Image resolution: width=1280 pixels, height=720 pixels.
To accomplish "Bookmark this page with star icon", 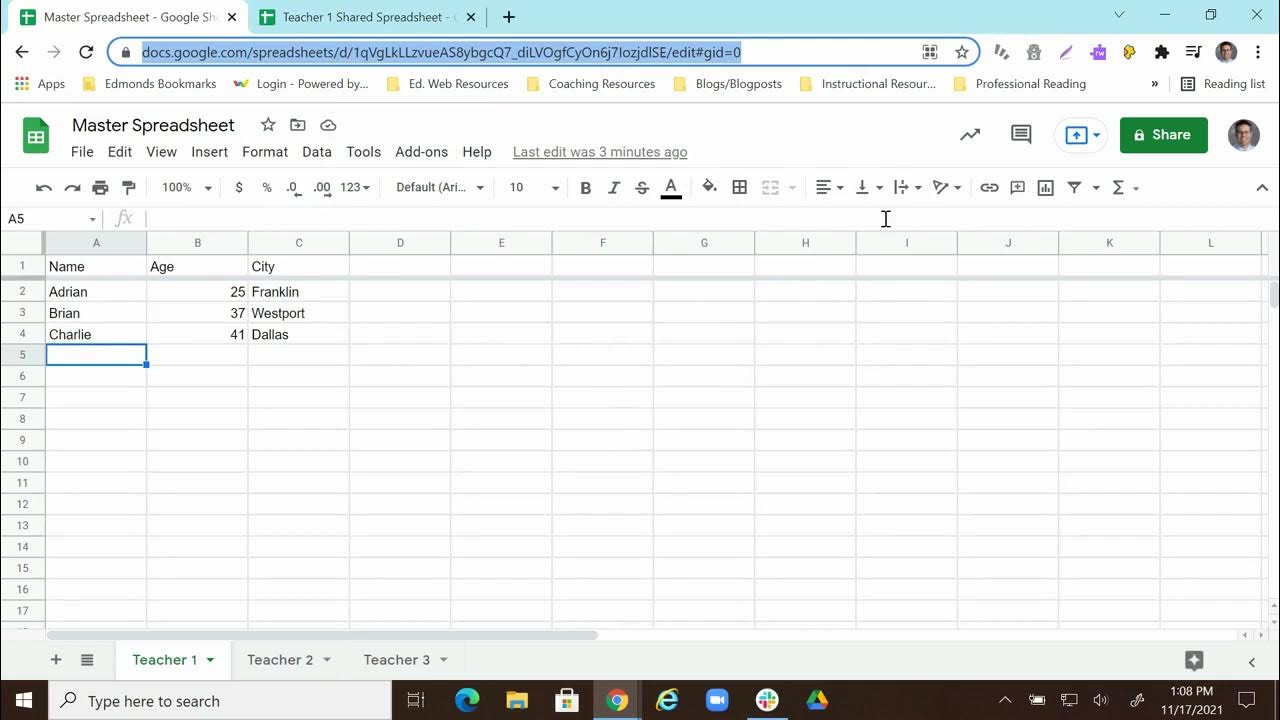I will (962, 52).
